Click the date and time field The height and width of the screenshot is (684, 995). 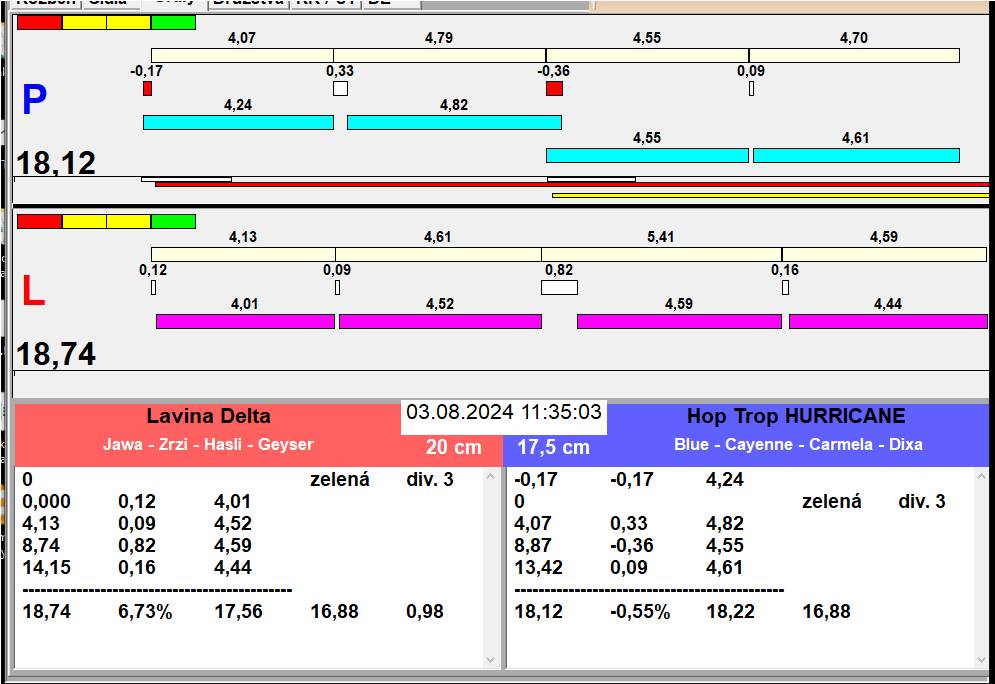[x=504, y=413]
